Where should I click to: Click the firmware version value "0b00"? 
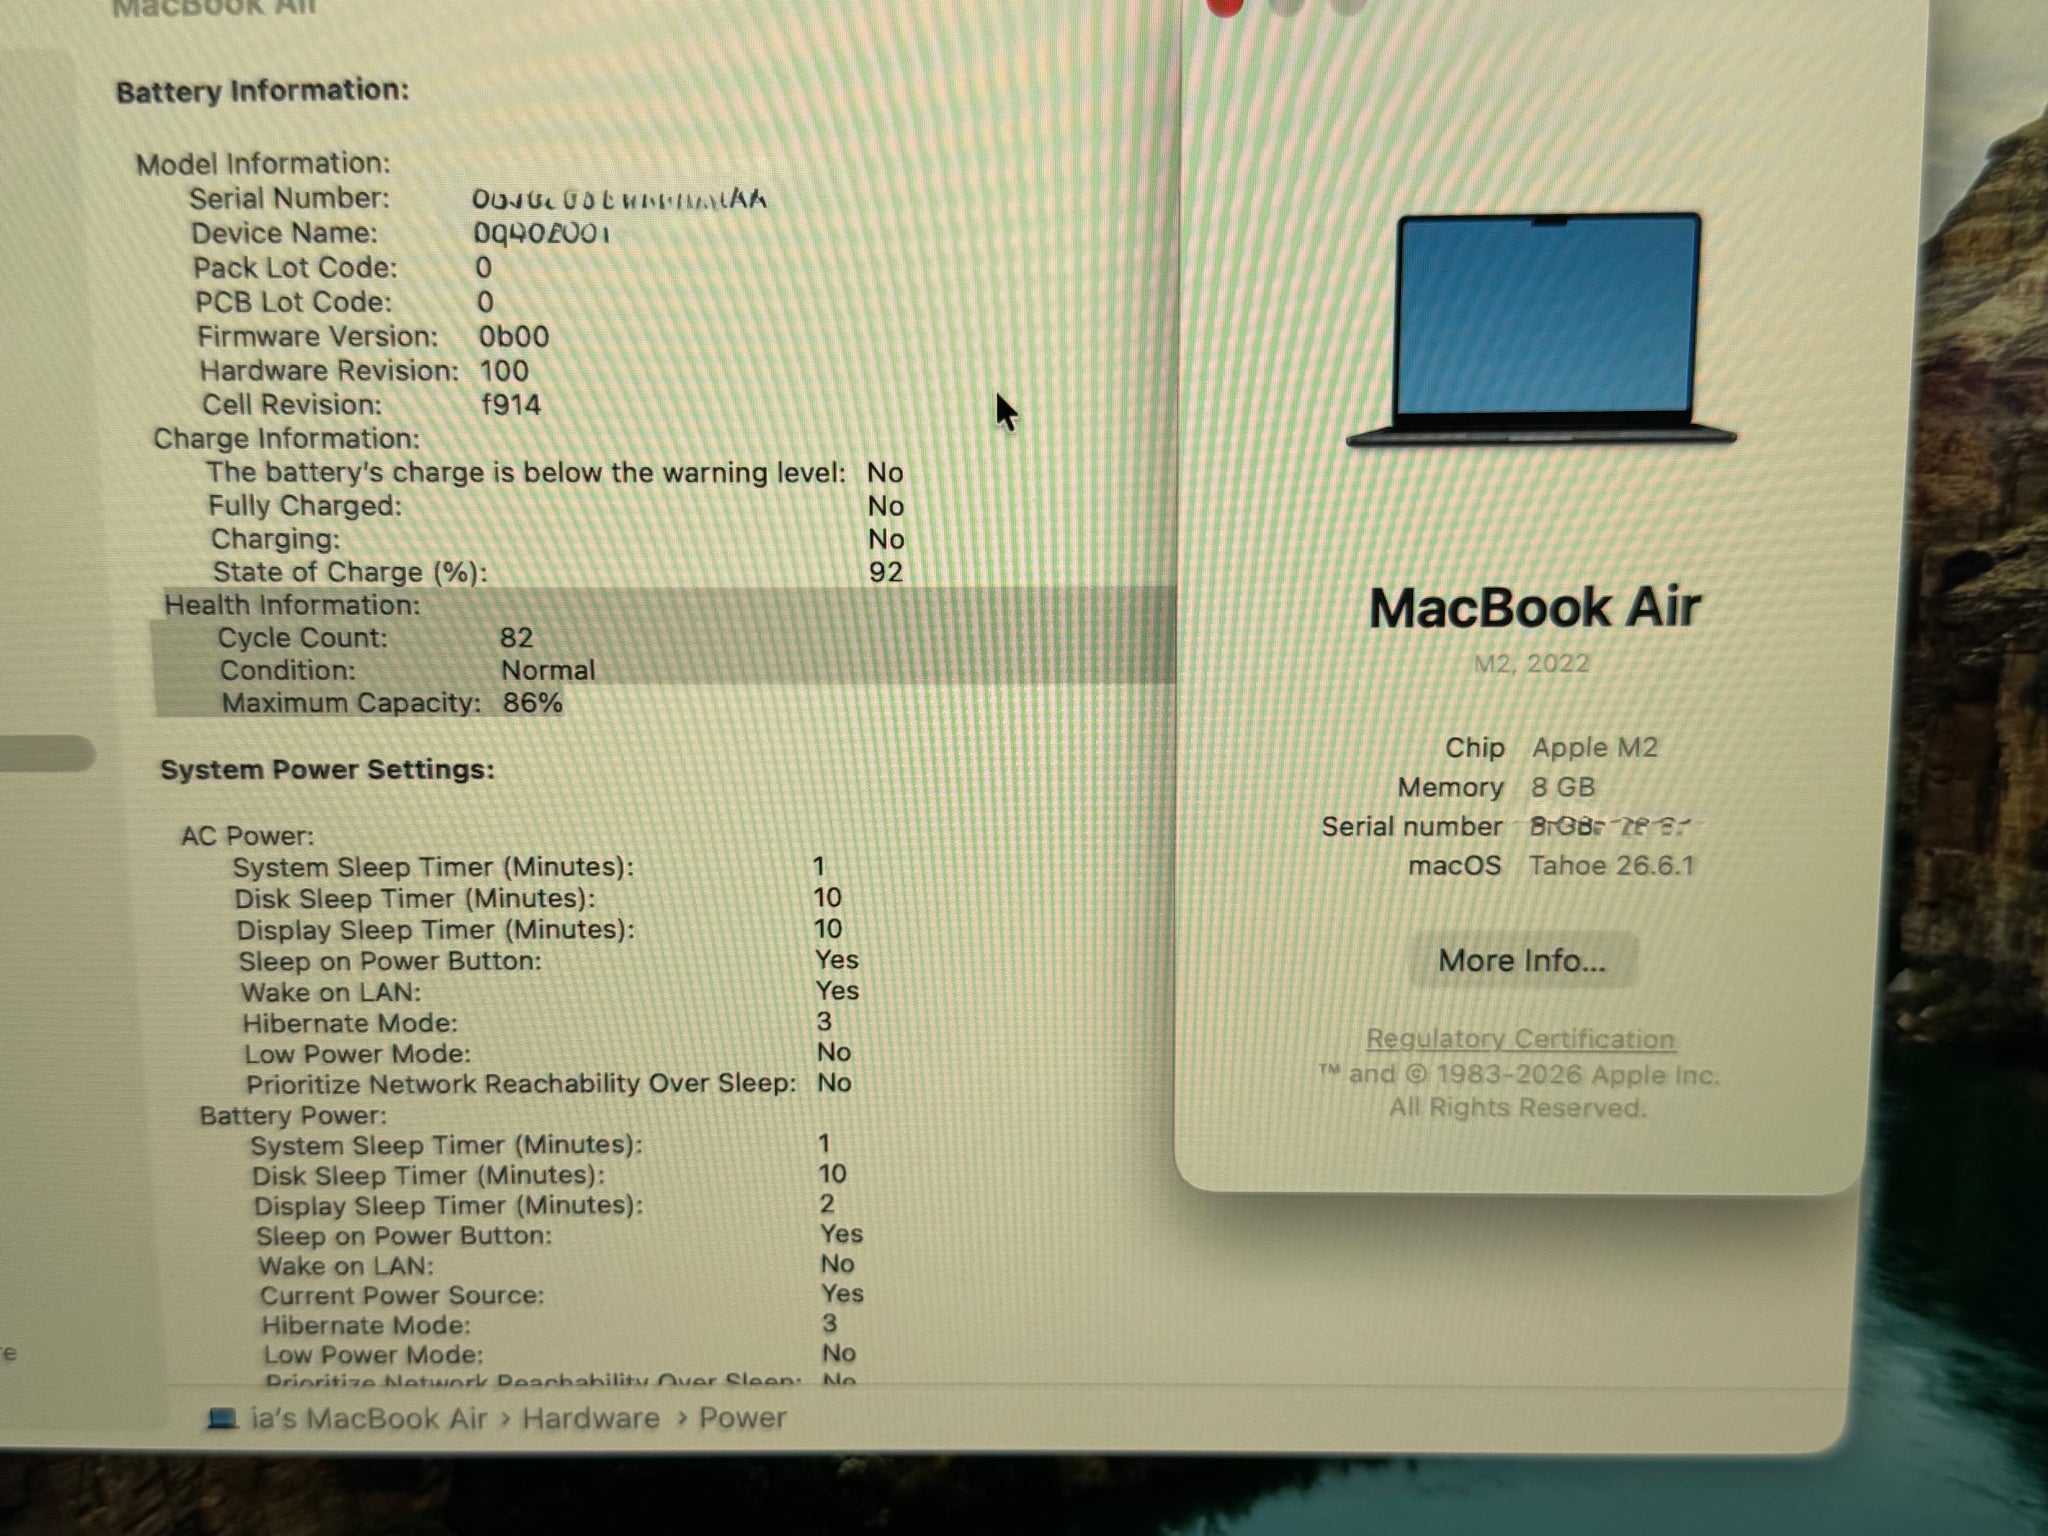(514, 336)
